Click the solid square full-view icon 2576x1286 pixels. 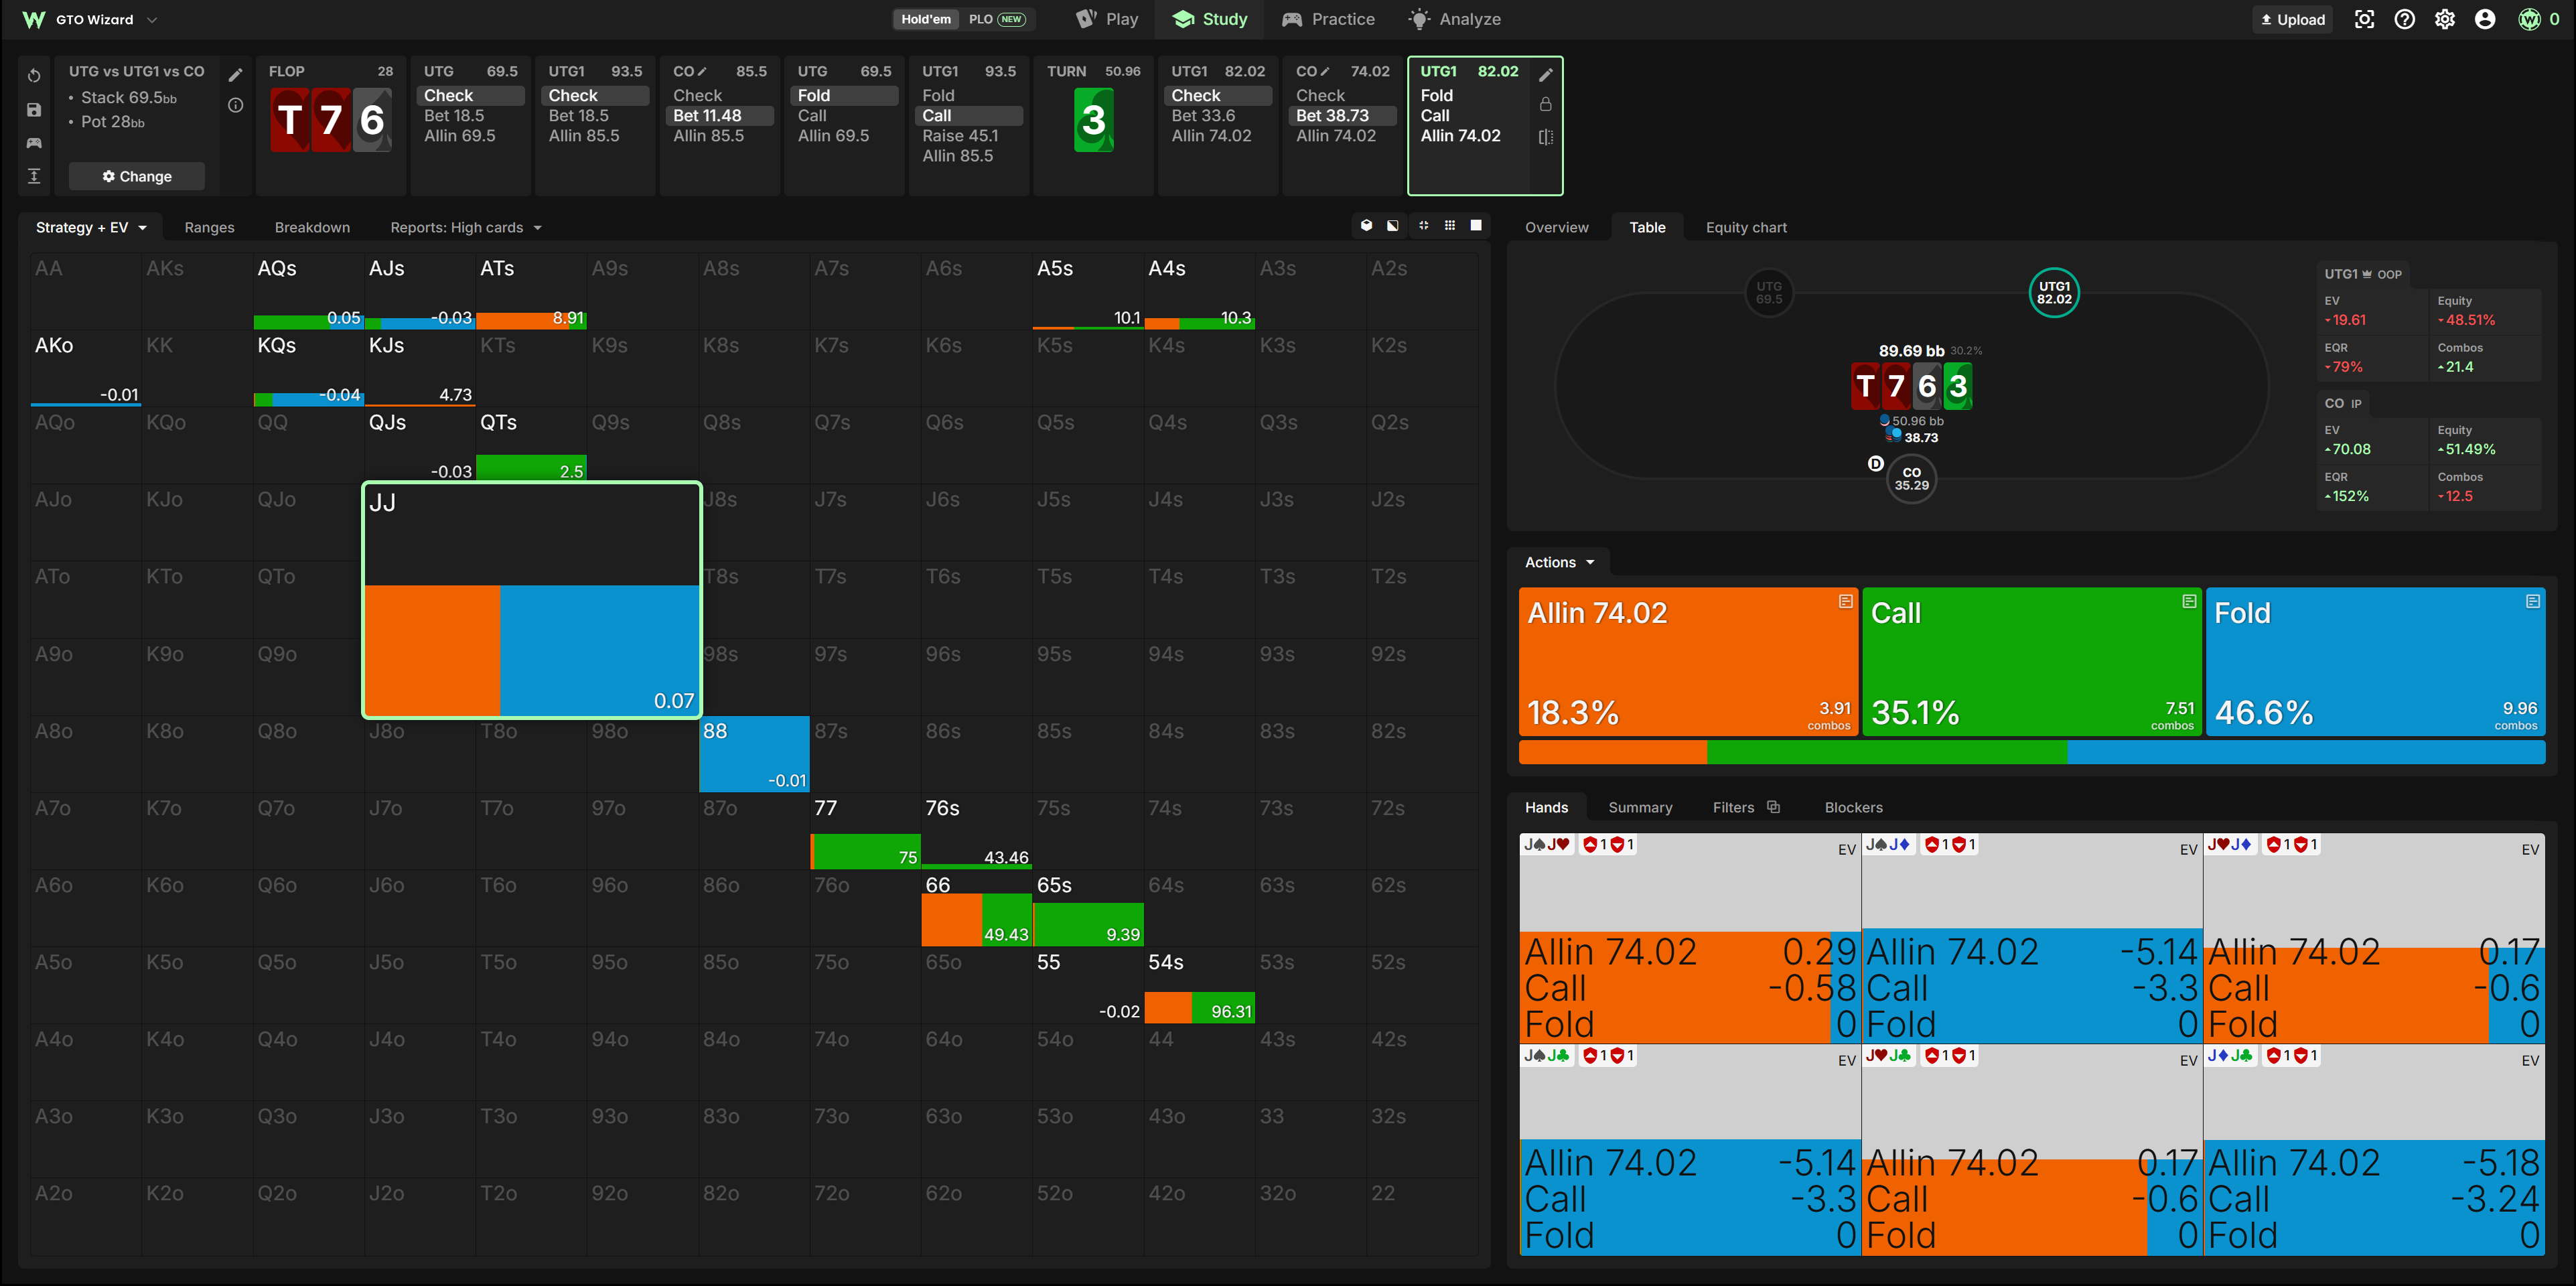(x=1476, y=226)
